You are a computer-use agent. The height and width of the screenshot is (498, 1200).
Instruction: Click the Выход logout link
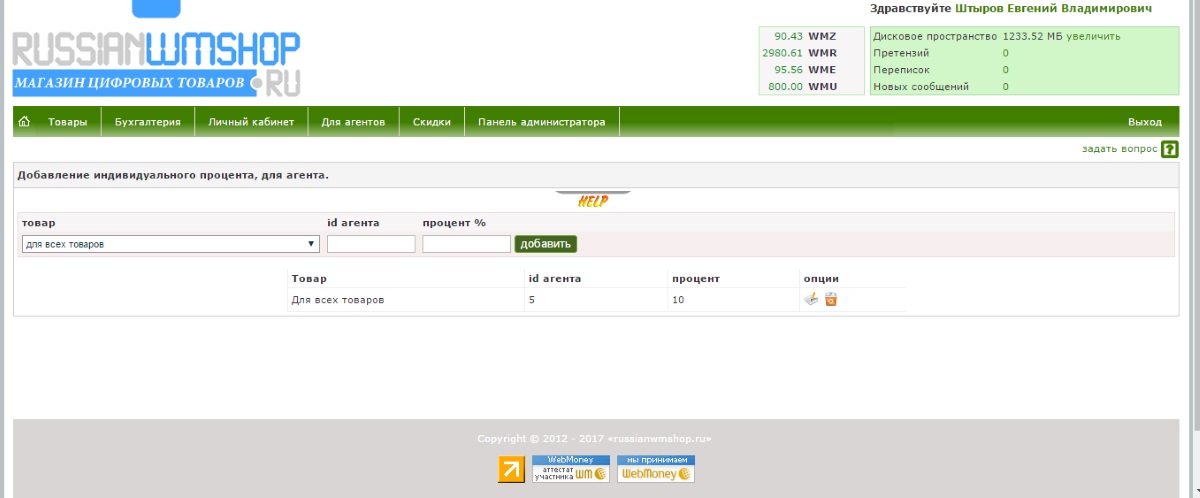point(1145,122)
